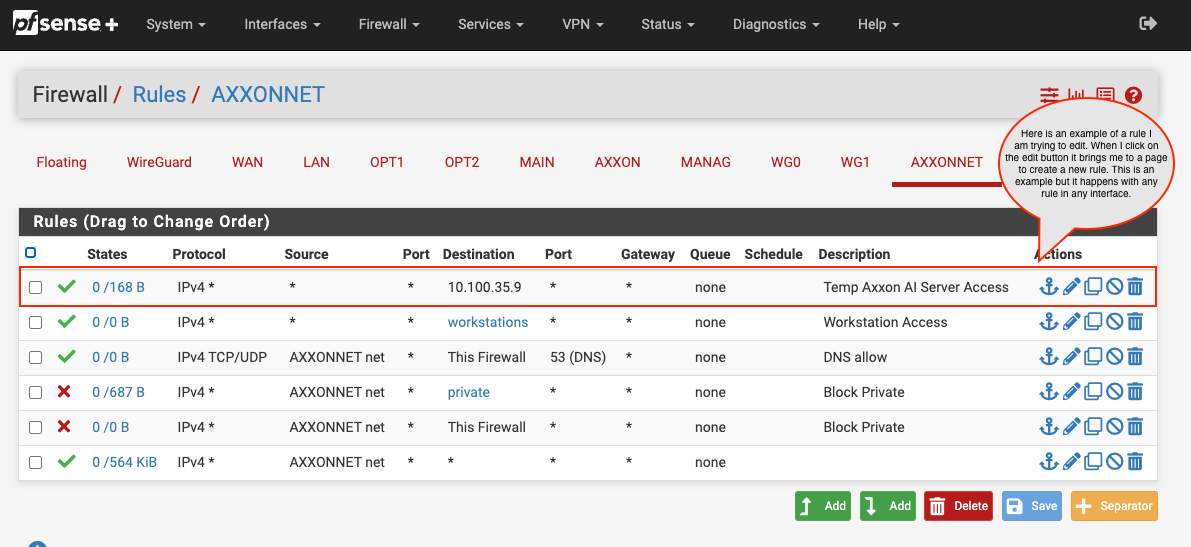
Task: Copy the Workstation Access rule
Action: point(1092,322)
